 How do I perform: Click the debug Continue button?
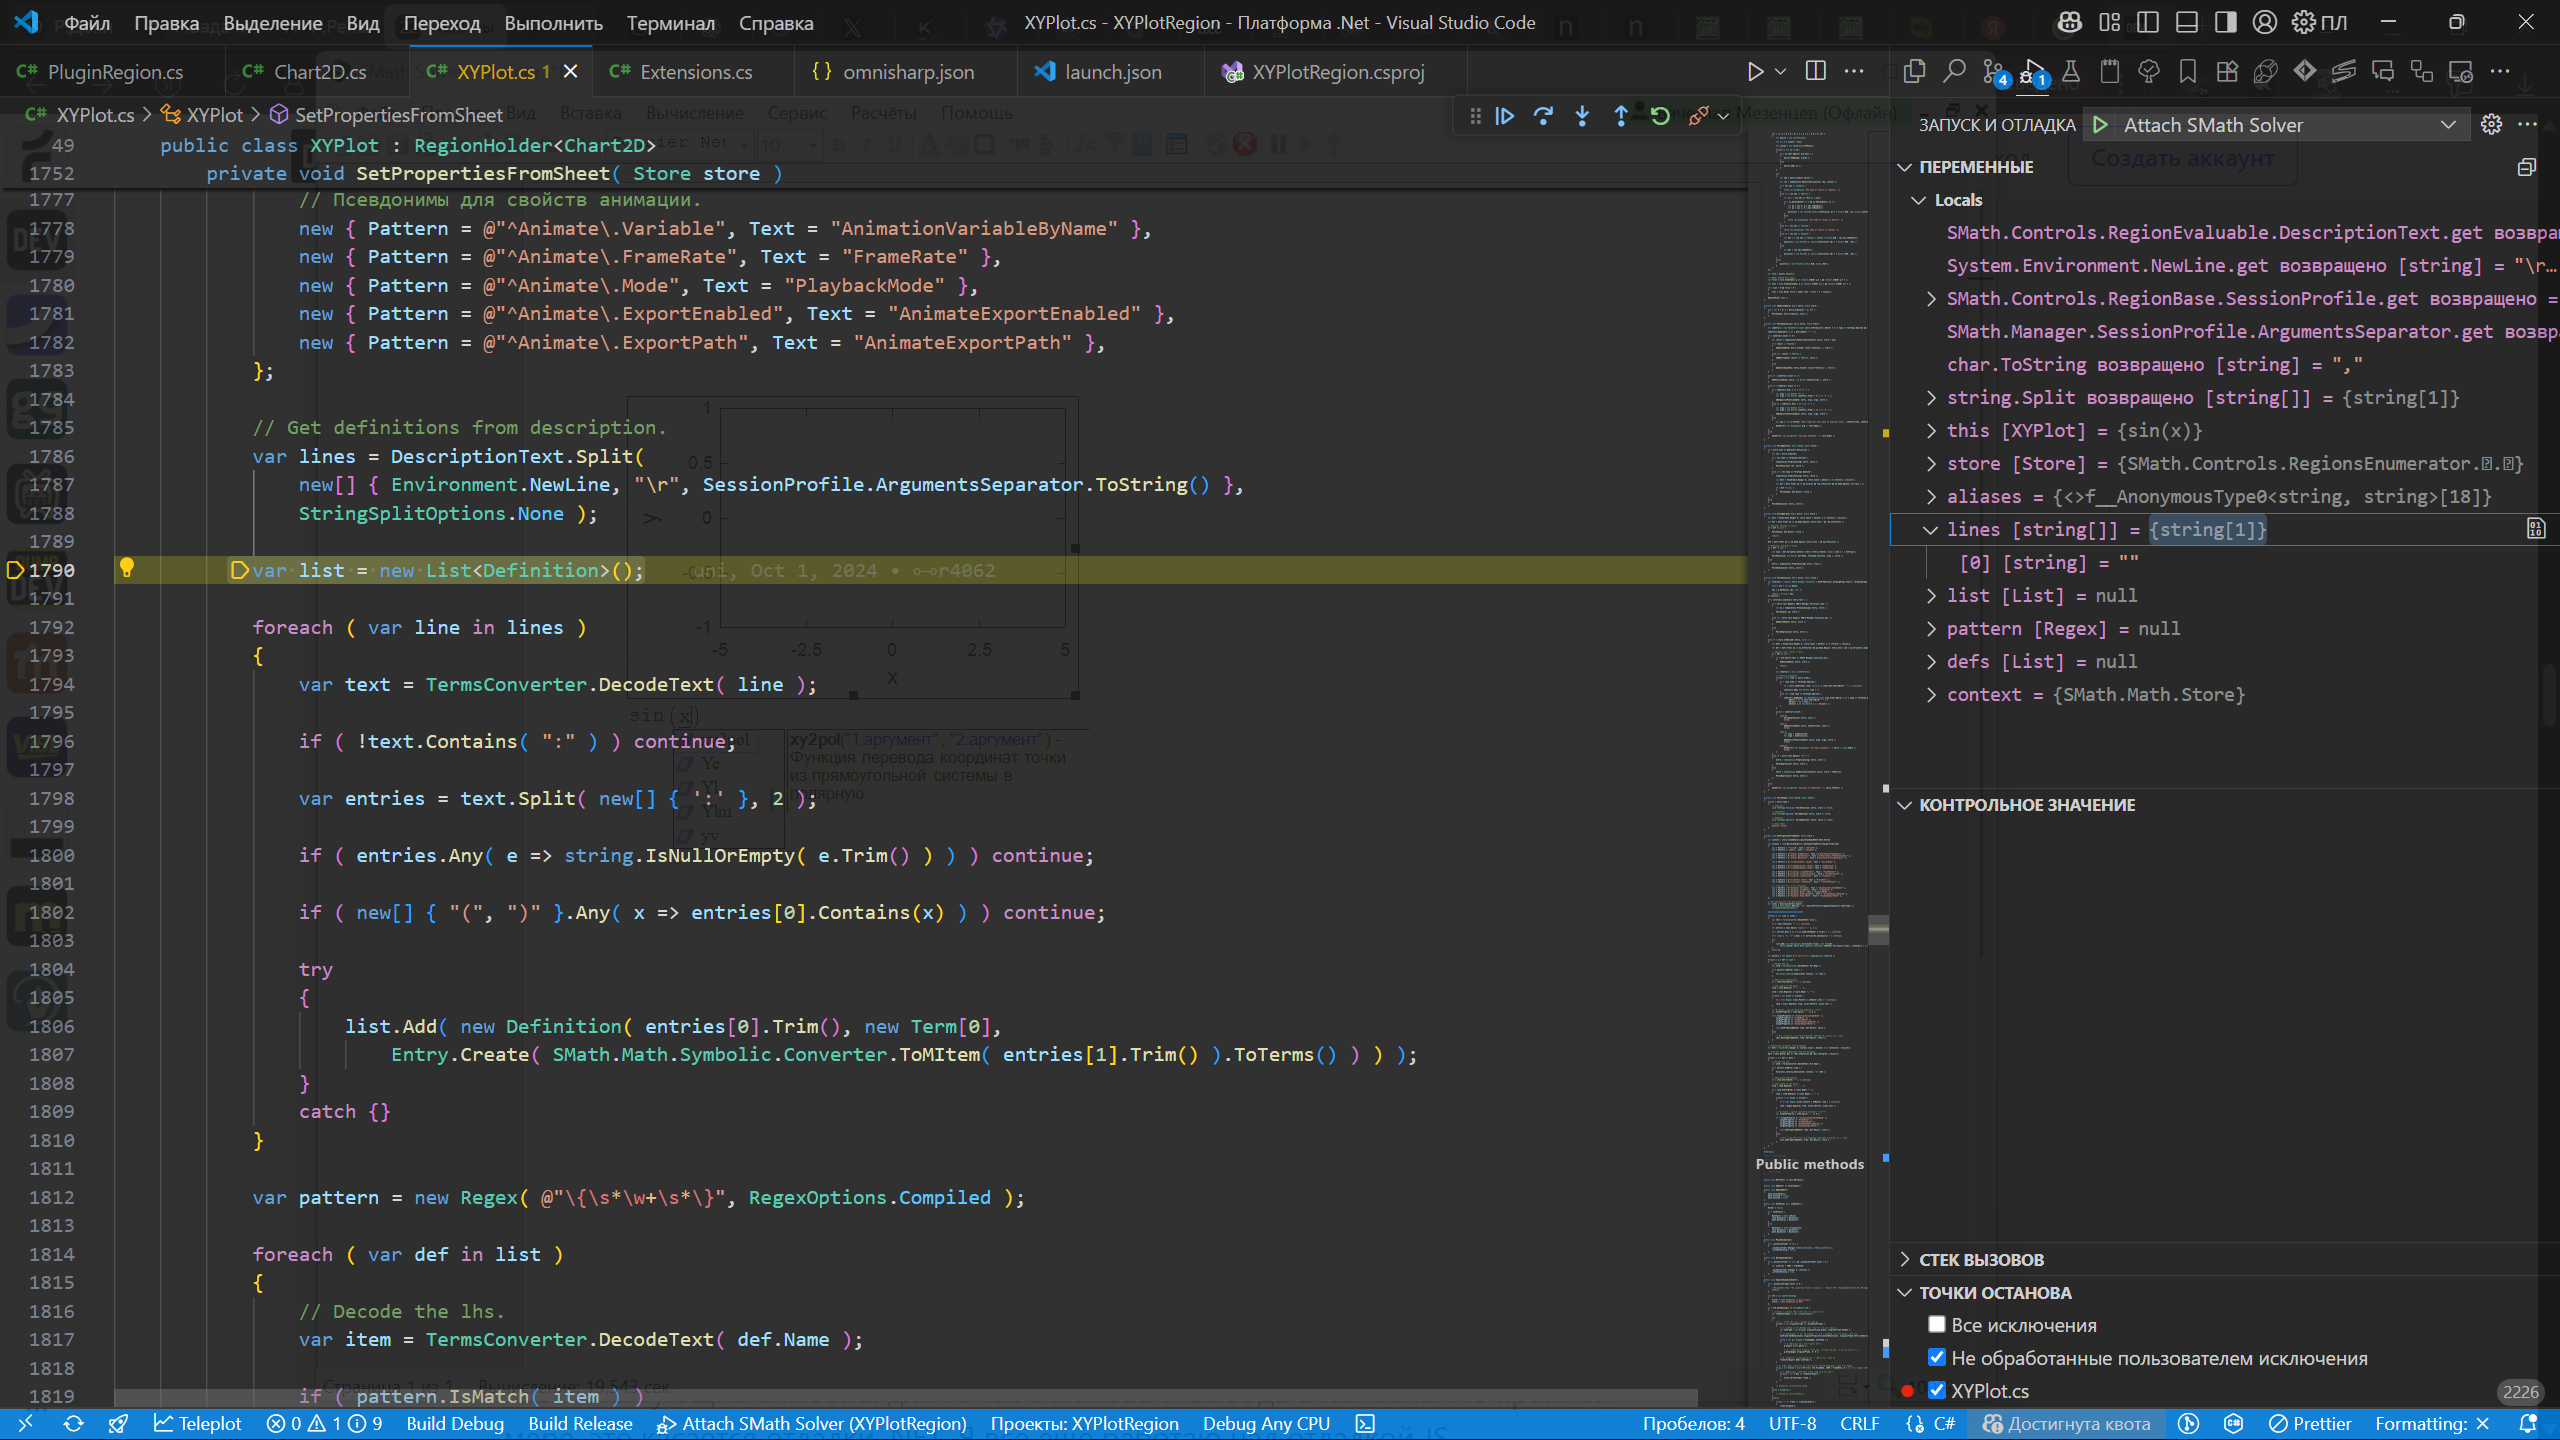click(x=1504, y=116)
